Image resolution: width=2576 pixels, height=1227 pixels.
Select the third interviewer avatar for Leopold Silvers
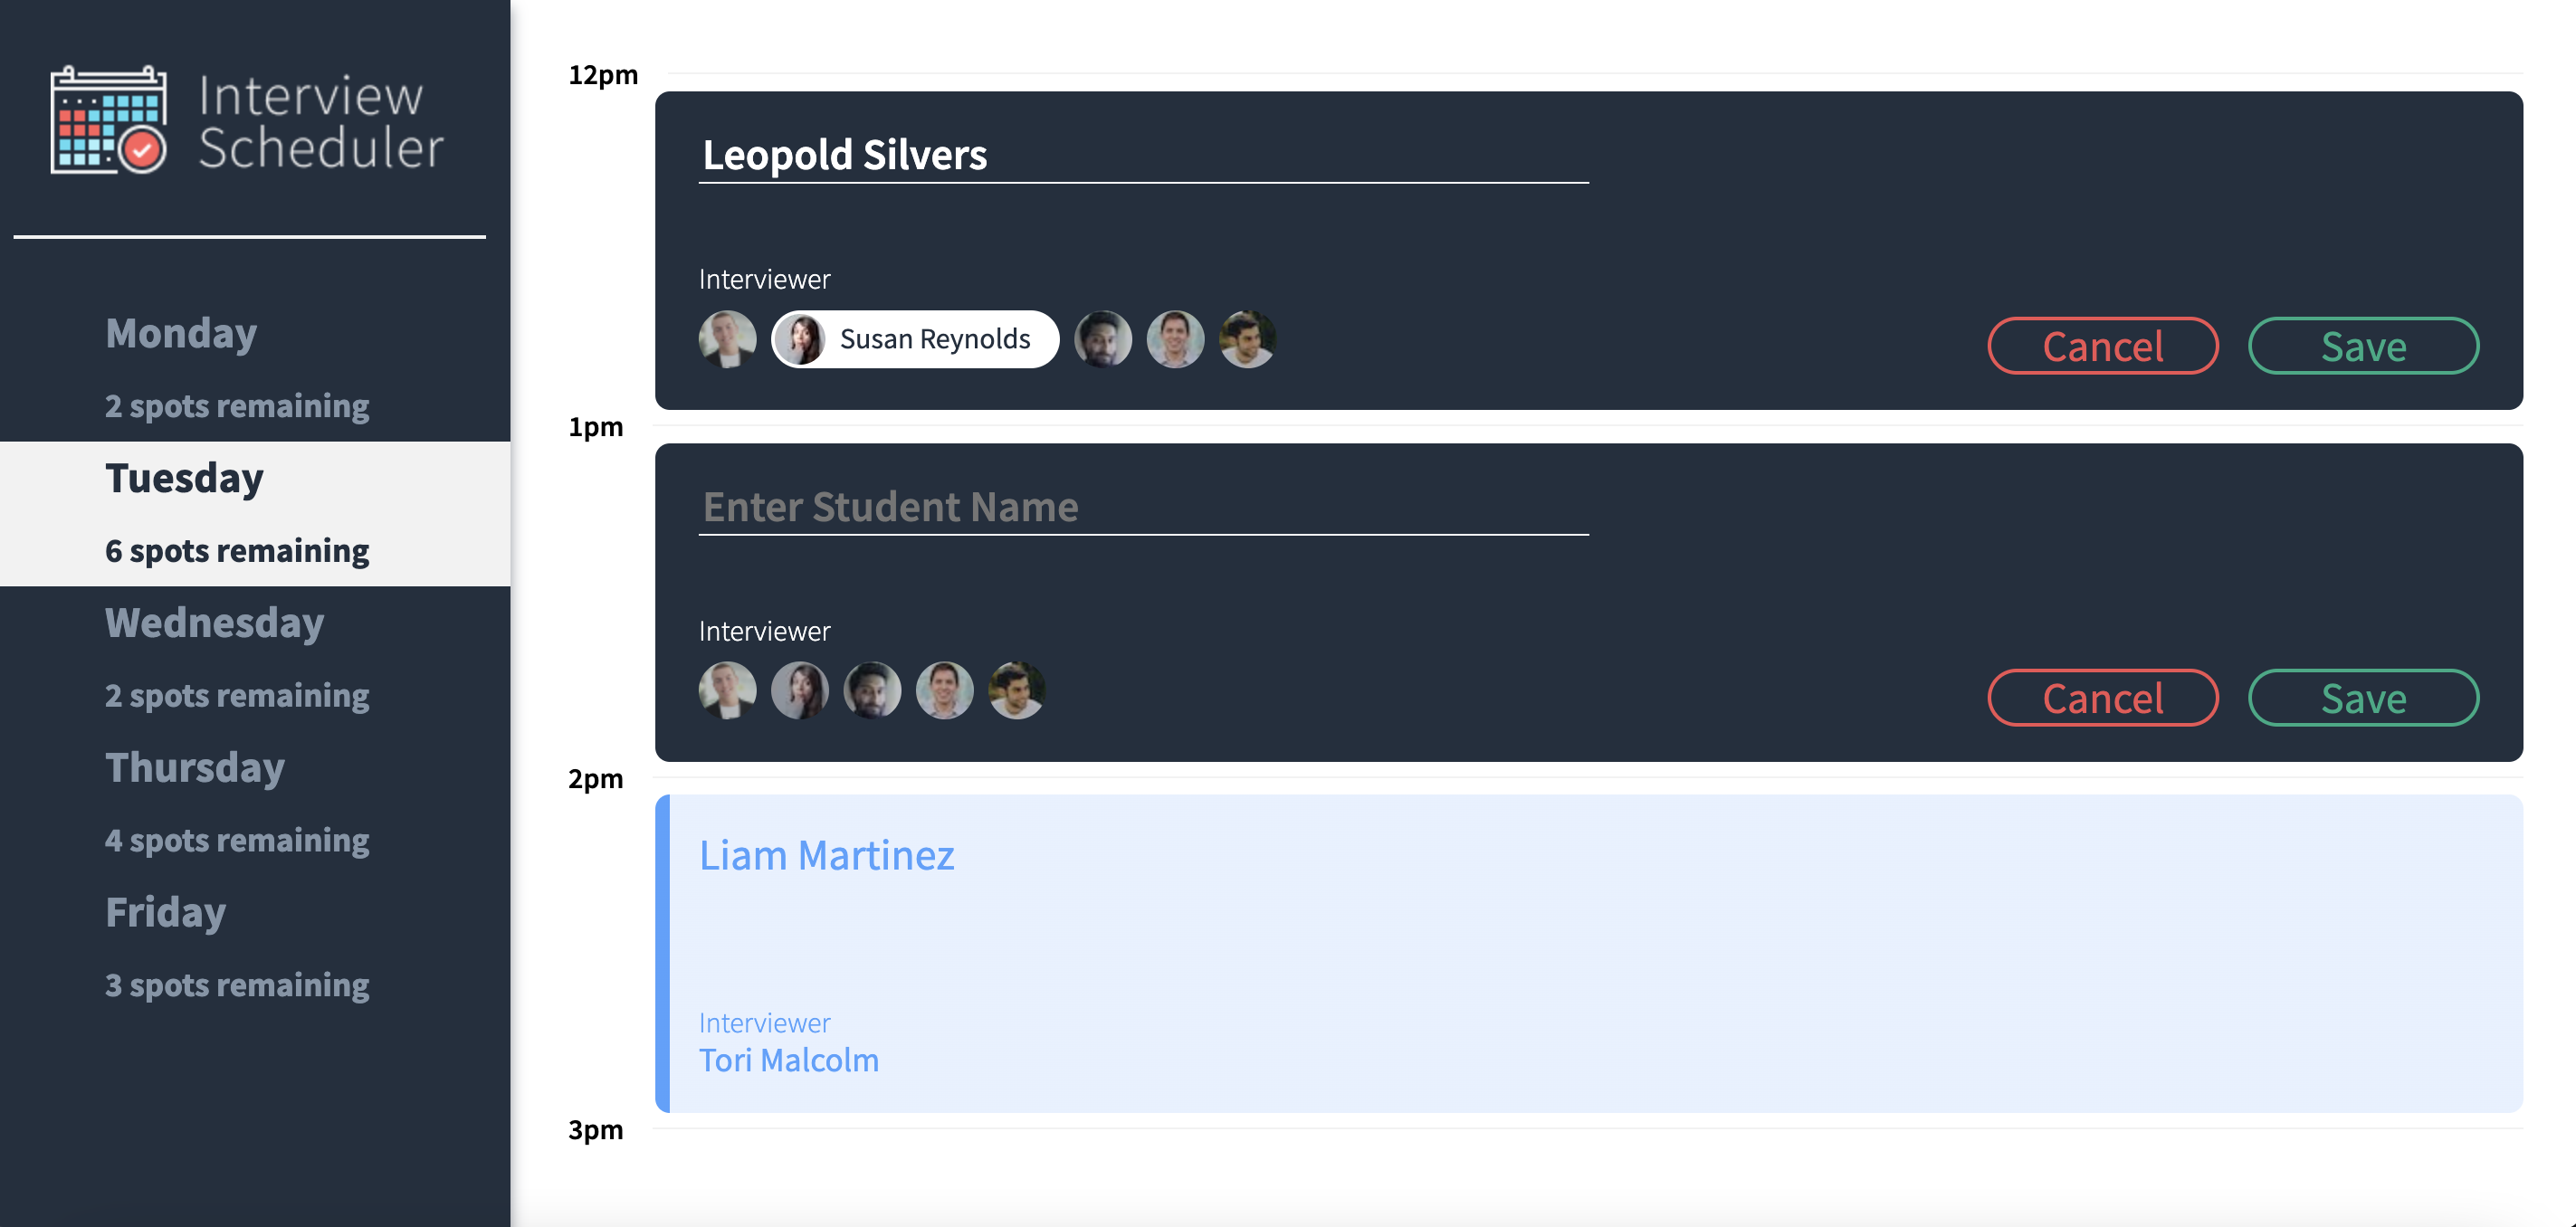pyautogui.click(x=1103, y=339)
